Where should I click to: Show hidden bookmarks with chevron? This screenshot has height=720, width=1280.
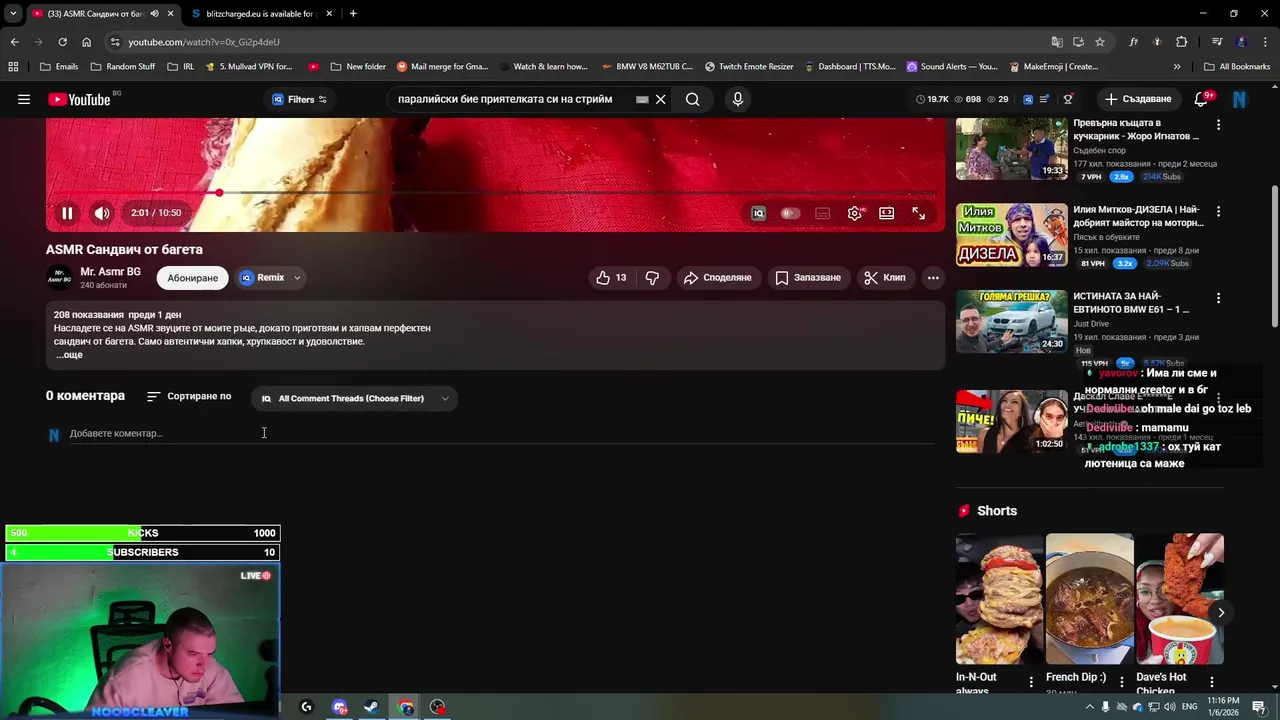[1177, 67]
